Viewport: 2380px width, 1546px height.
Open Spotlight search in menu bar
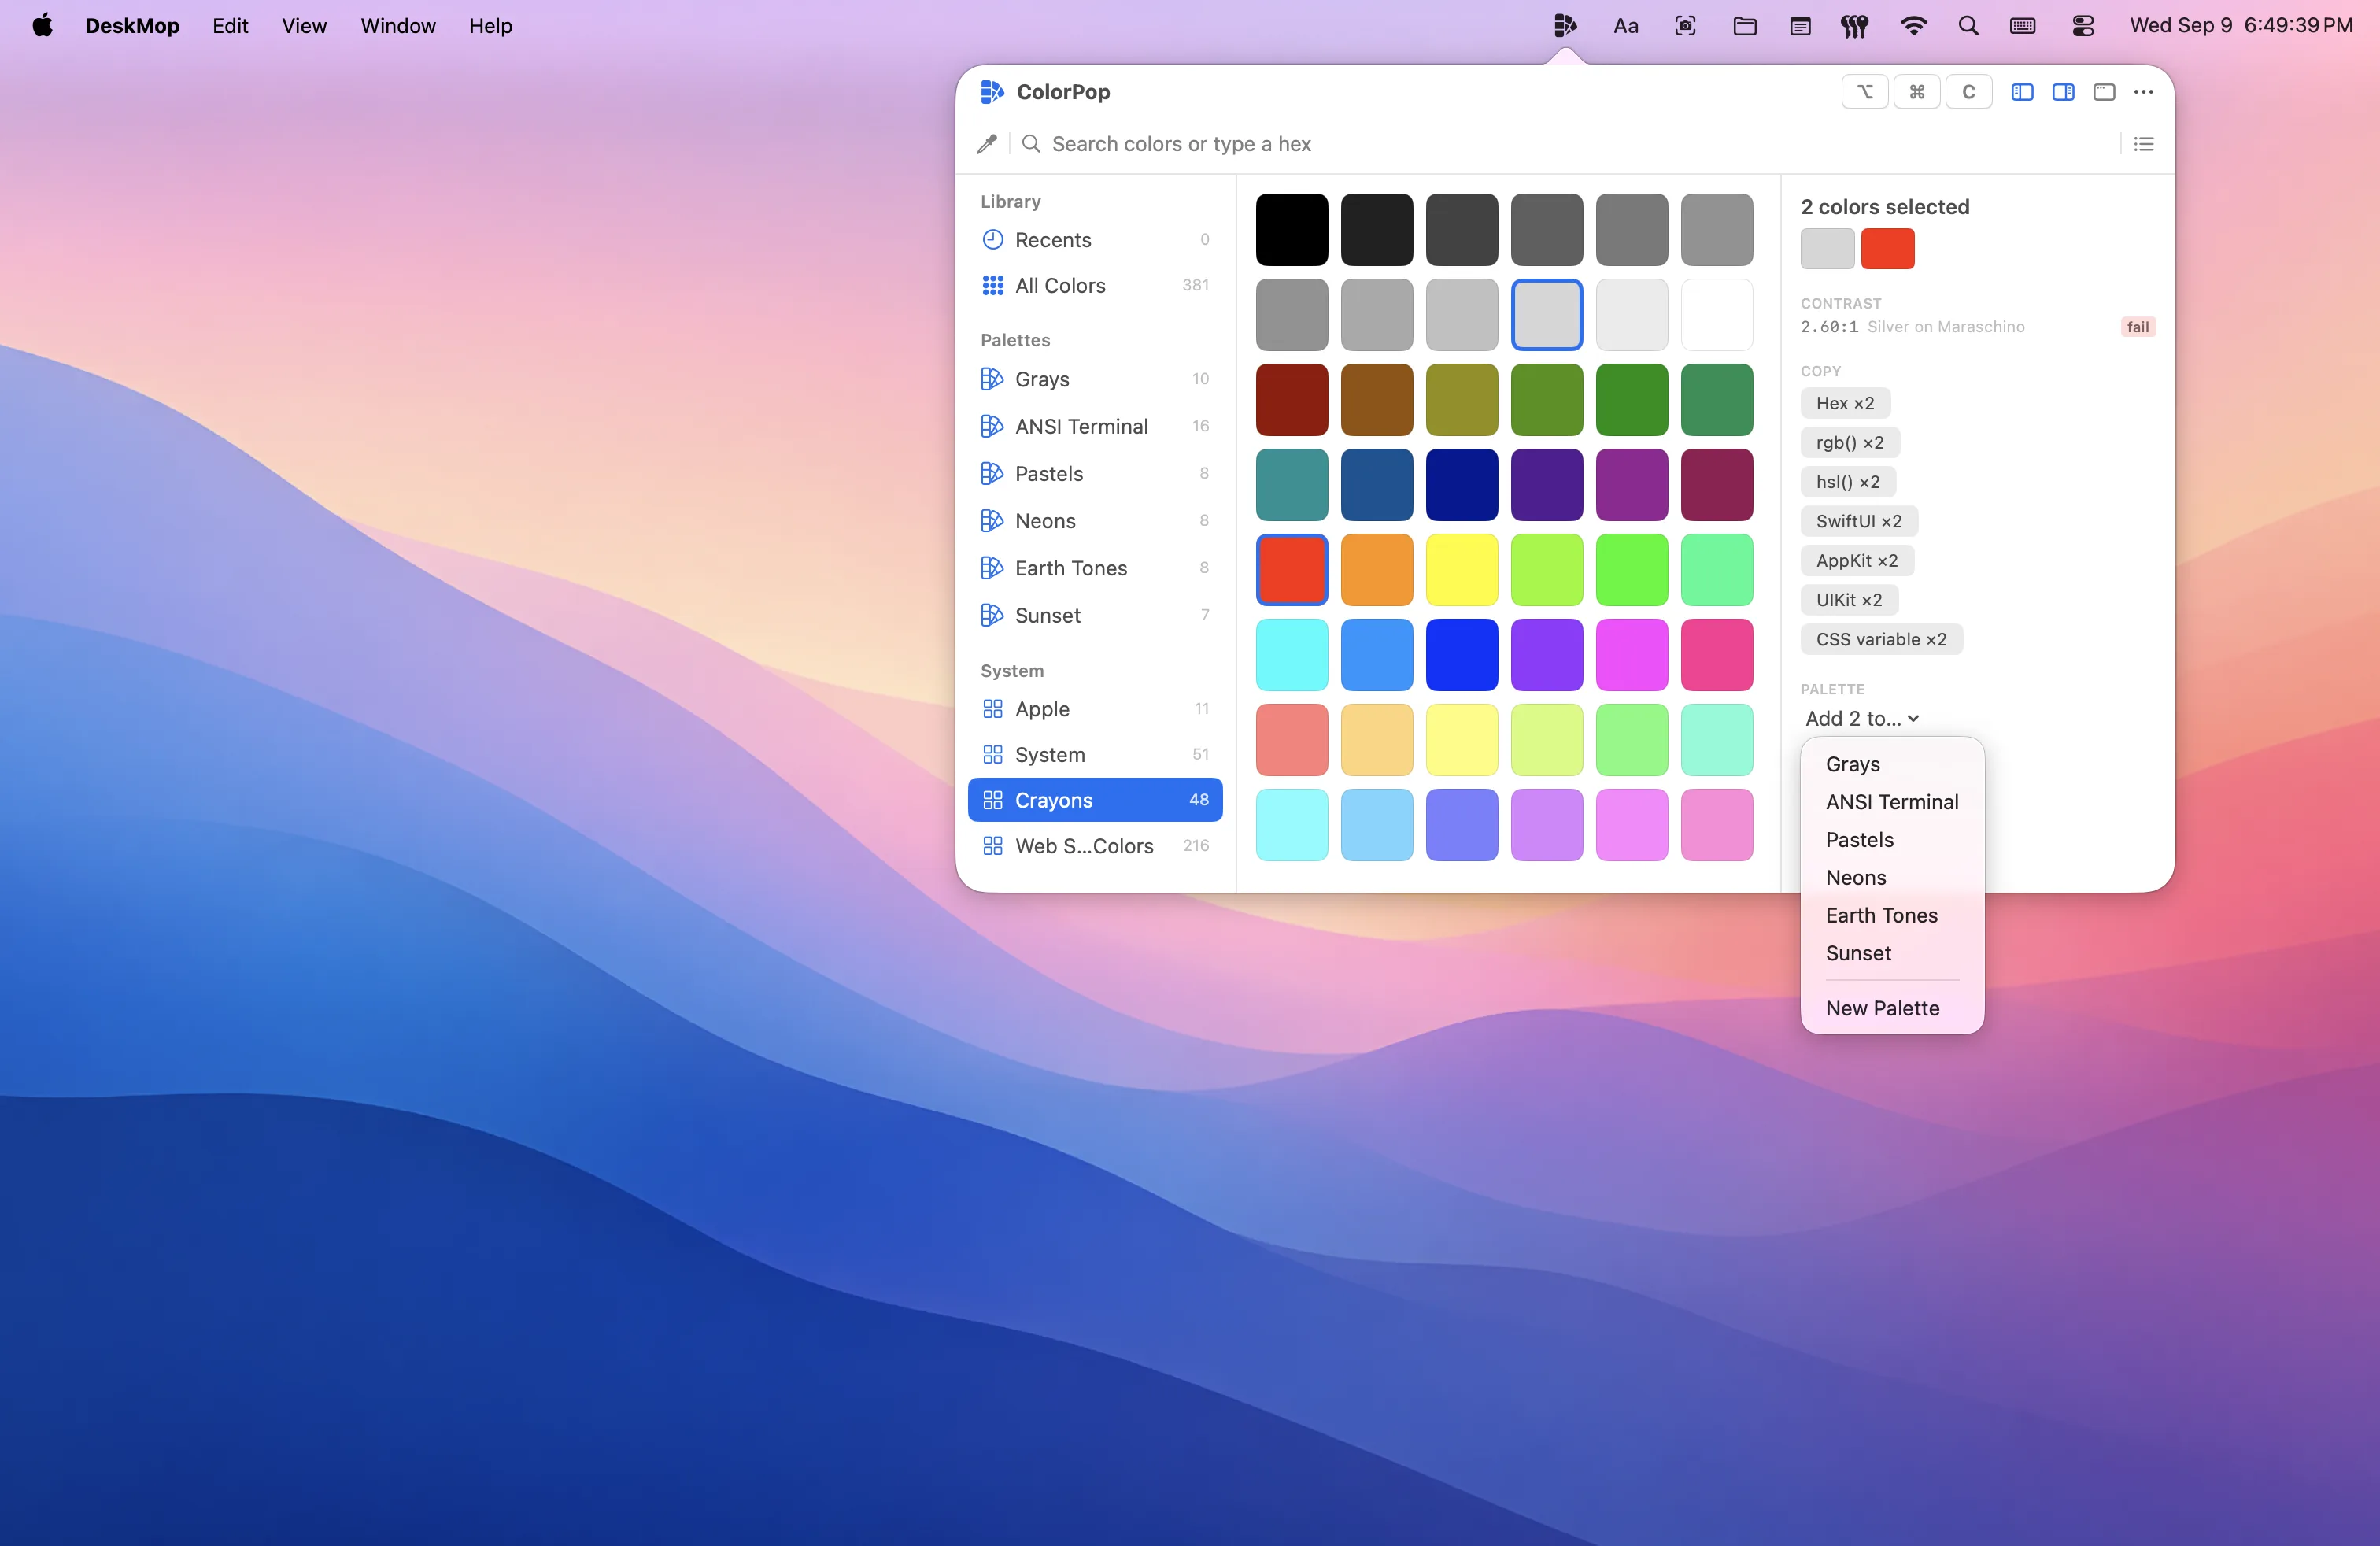tap(1968, 25)
